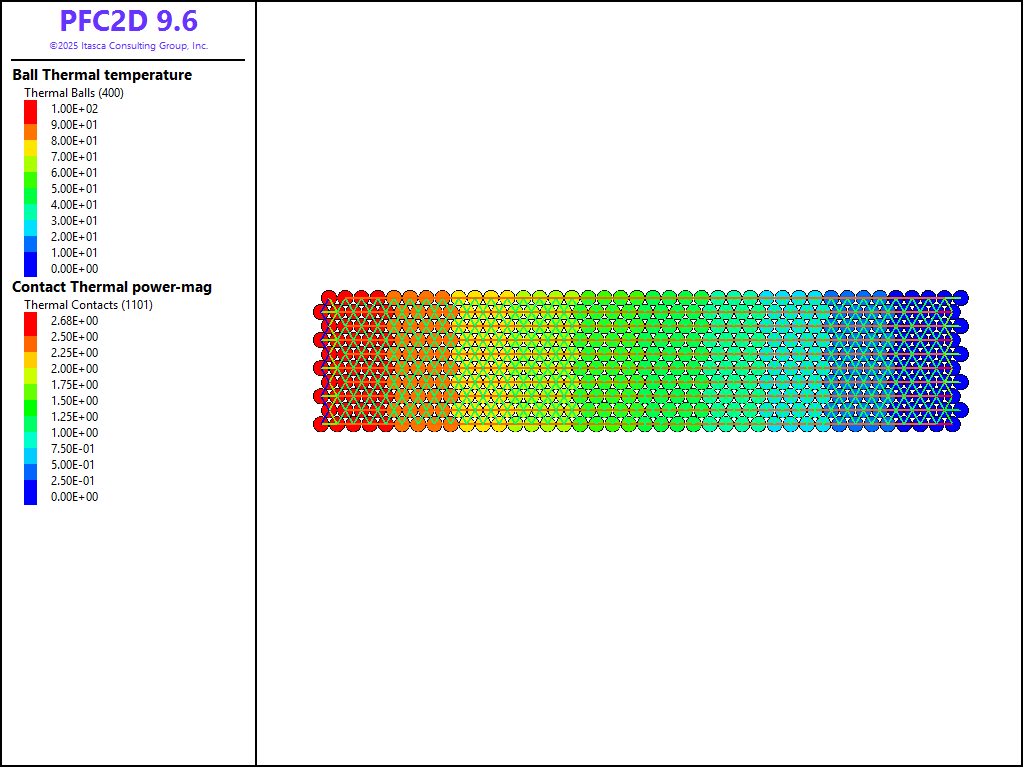Choose the cyan 3.00E+01 temperature swatch

31,221
